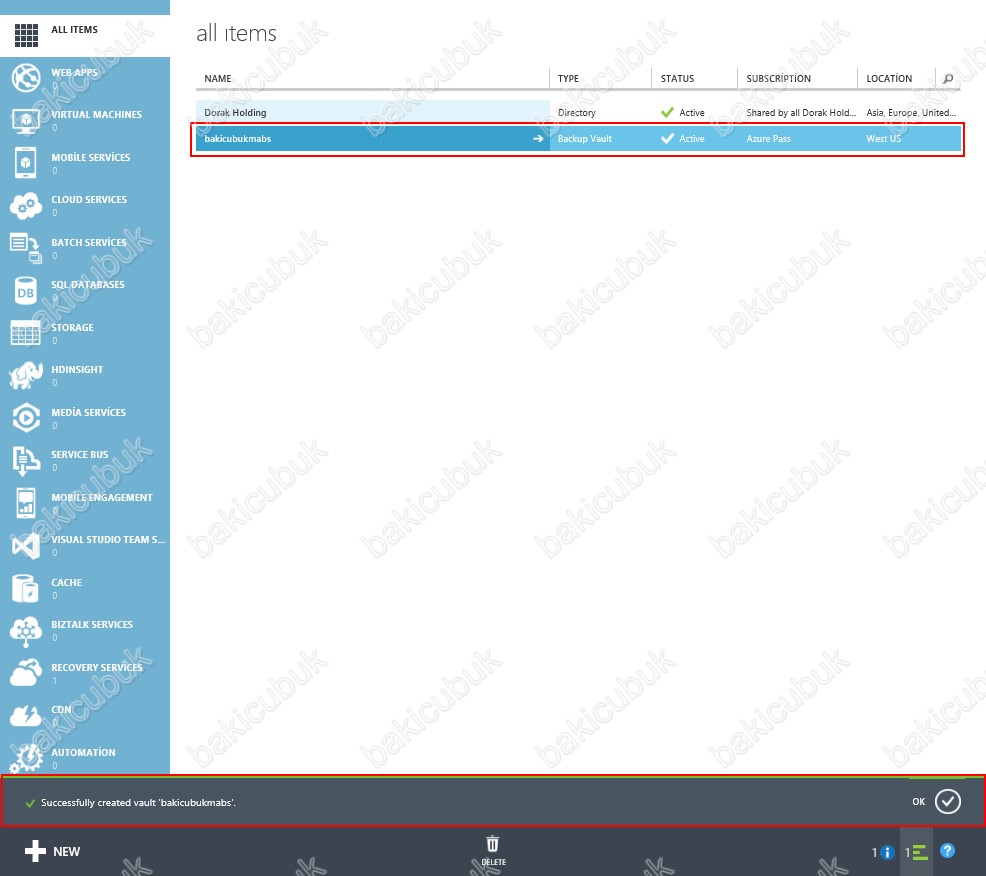
Task: Go to the Recovery Services menu label
Action: (97, 667)
